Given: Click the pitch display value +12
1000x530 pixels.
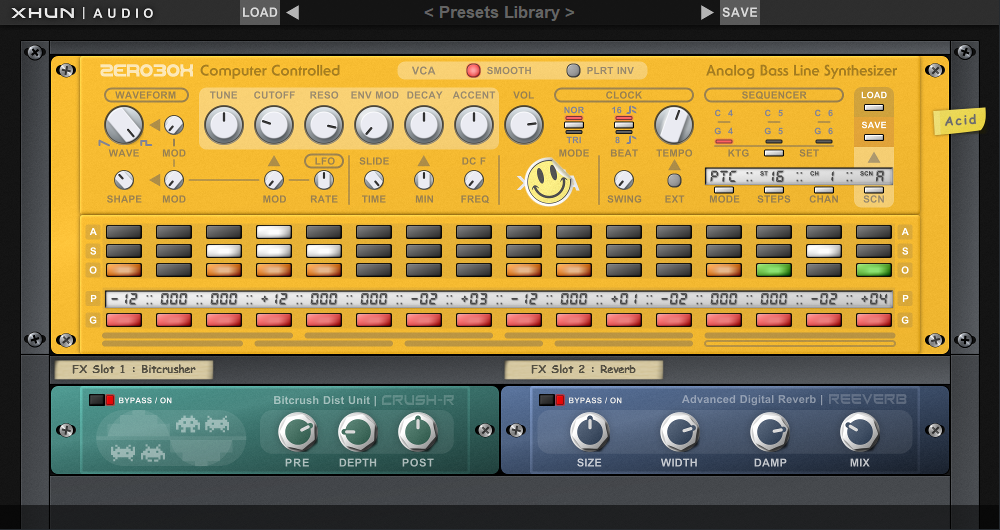Looking at the screenshot, I should 274,299.
